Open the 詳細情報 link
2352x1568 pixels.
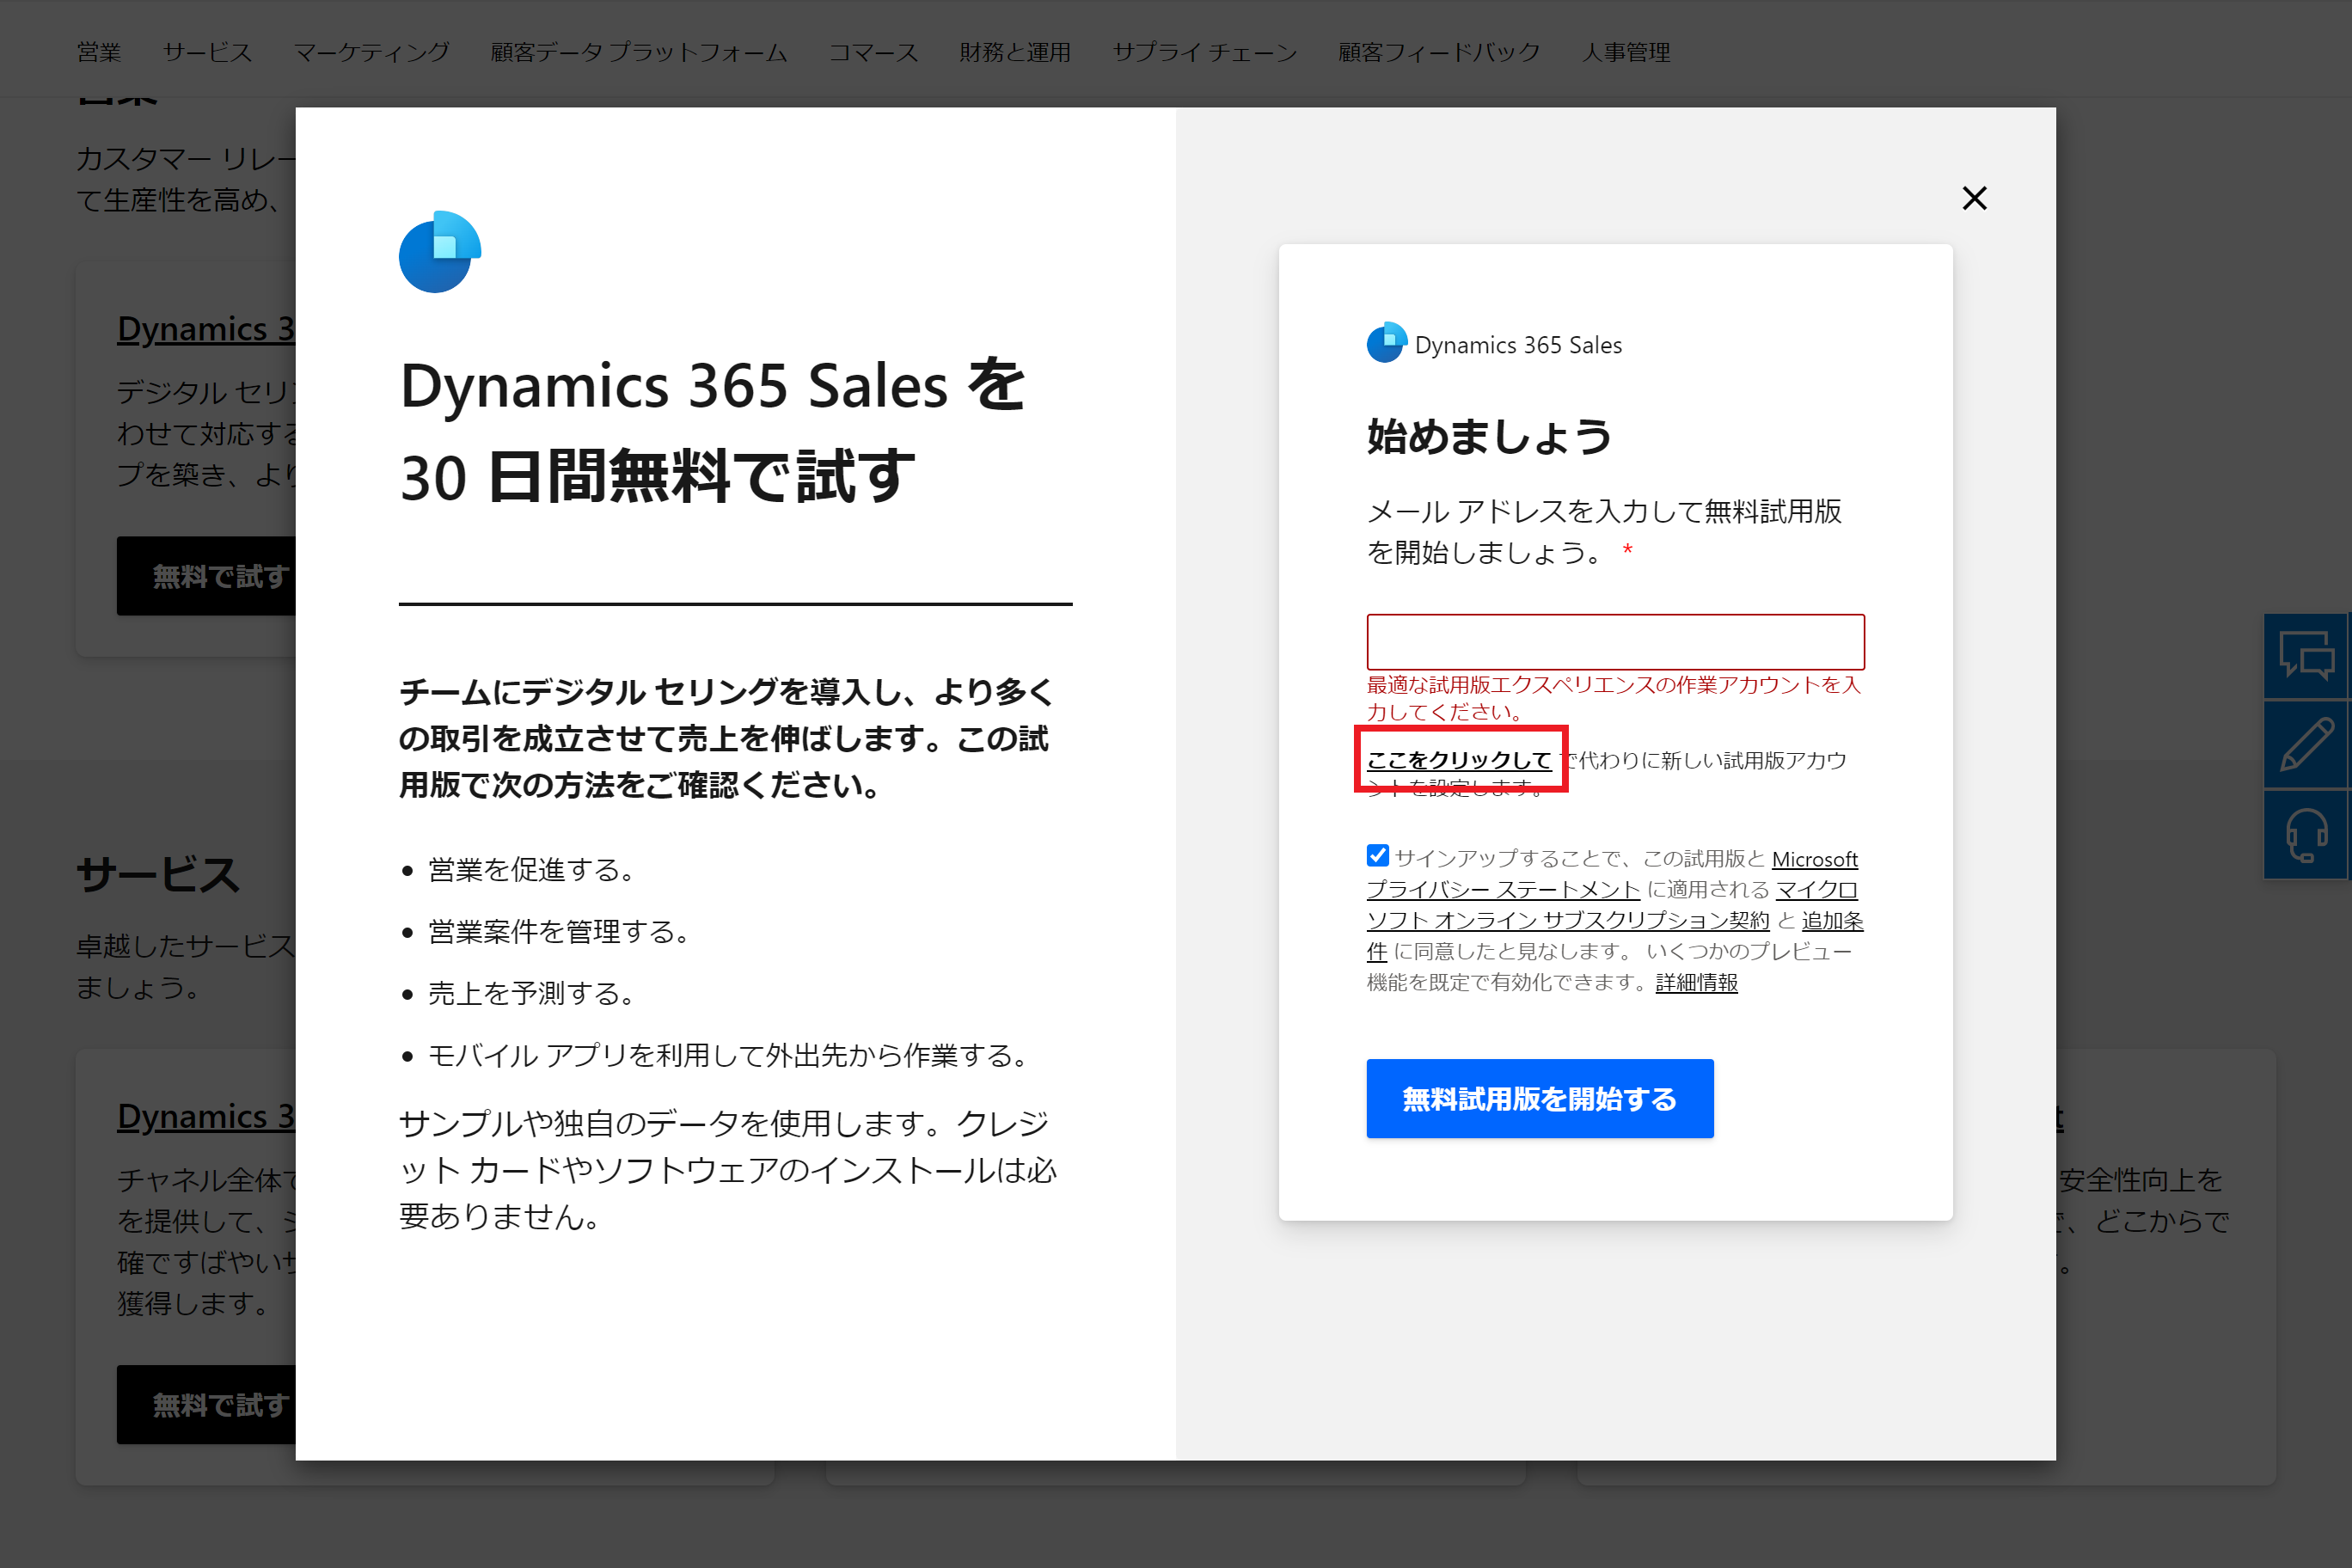pos(1696,982)
